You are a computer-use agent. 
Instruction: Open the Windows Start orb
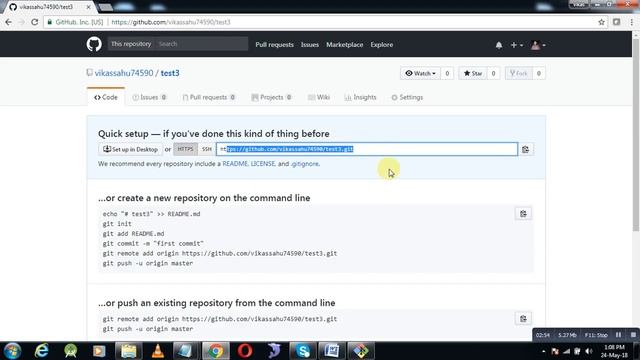pos(12,351)
